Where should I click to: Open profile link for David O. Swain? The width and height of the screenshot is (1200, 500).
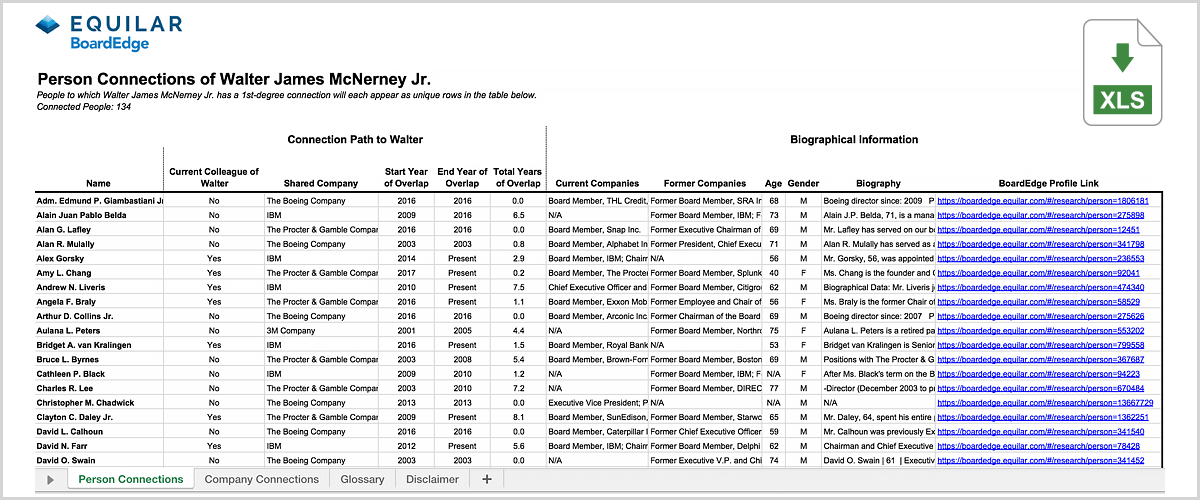[1039, 460]
